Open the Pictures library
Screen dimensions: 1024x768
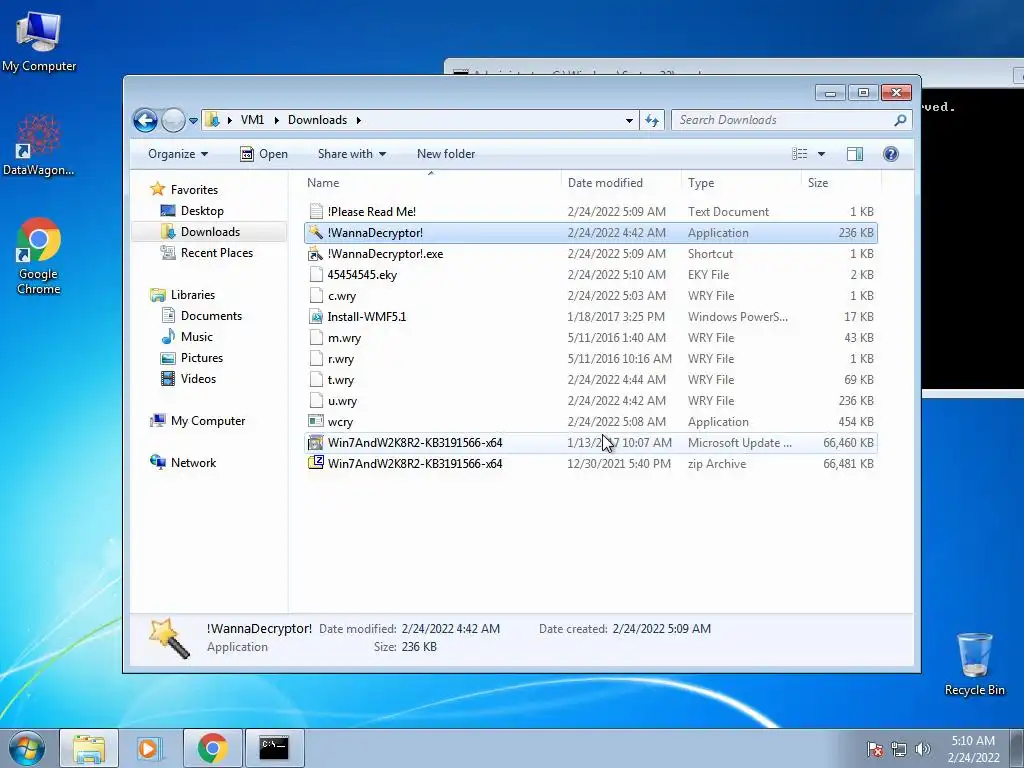pyautogui.click(x=202, y=357)
